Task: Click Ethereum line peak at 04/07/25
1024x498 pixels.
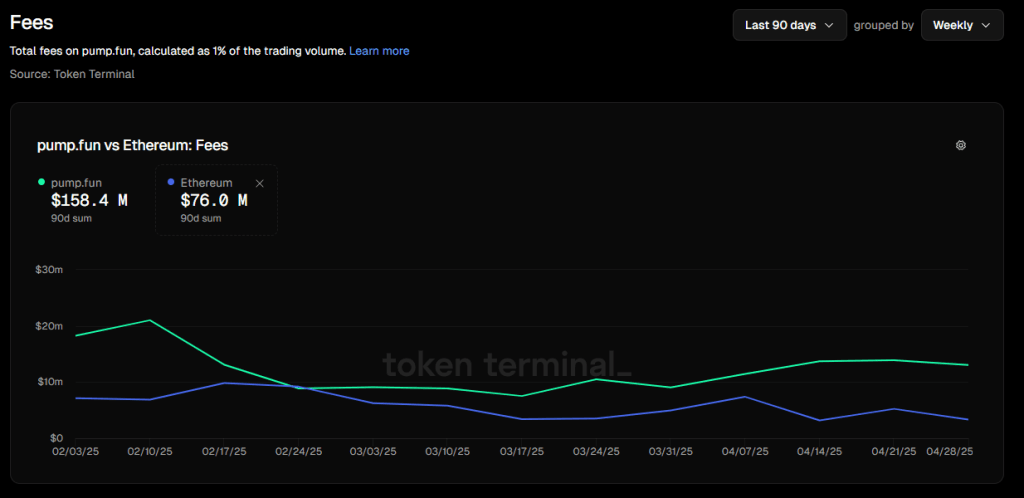Action: click(745, 396)
